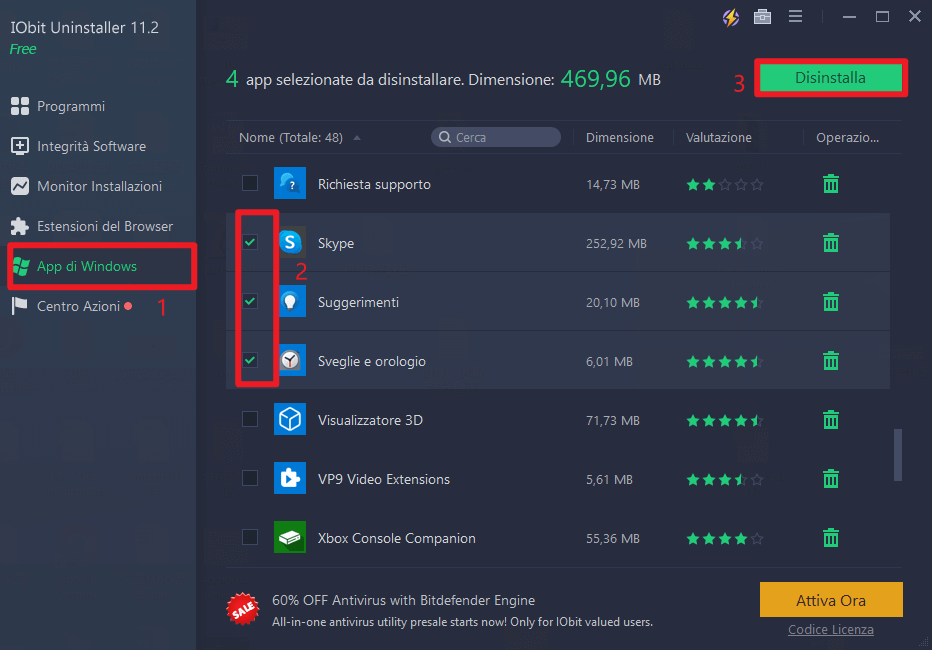Image resolution: width=932 pixels, height=650 pixels.
Task: Click the star rating for Xbox Console Companion
Action: [x=725, y=539]
